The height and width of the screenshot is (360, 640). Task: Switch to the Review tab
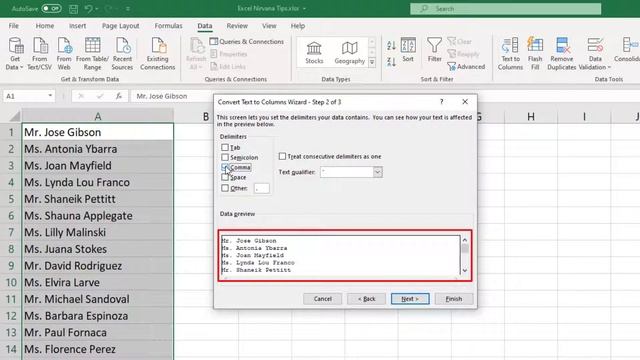pos(237,26)
